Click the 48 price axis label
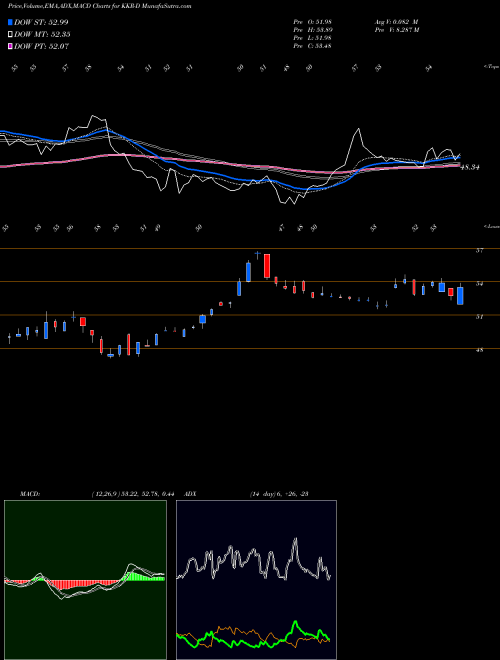Image resolution: width=500 pixels, height=660 pixels. click(x=479, y=350)
